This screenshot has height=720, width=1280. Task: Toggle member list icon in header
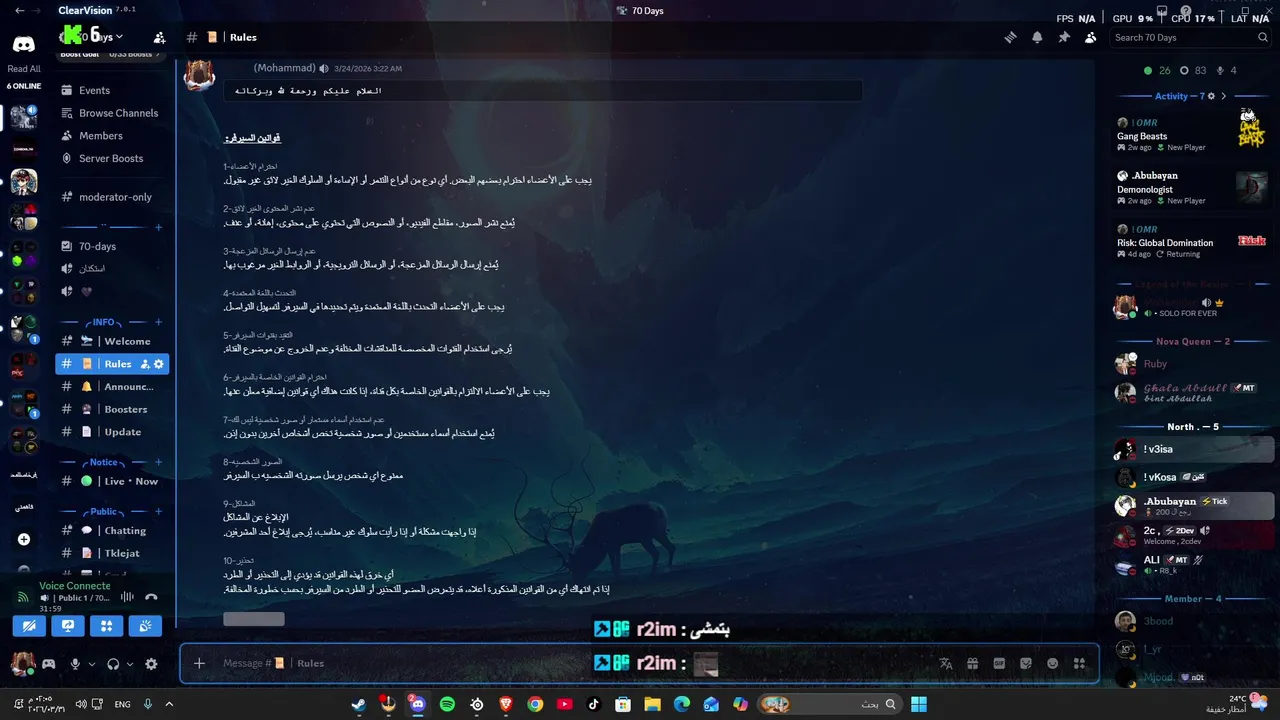tap(1090, 37)
